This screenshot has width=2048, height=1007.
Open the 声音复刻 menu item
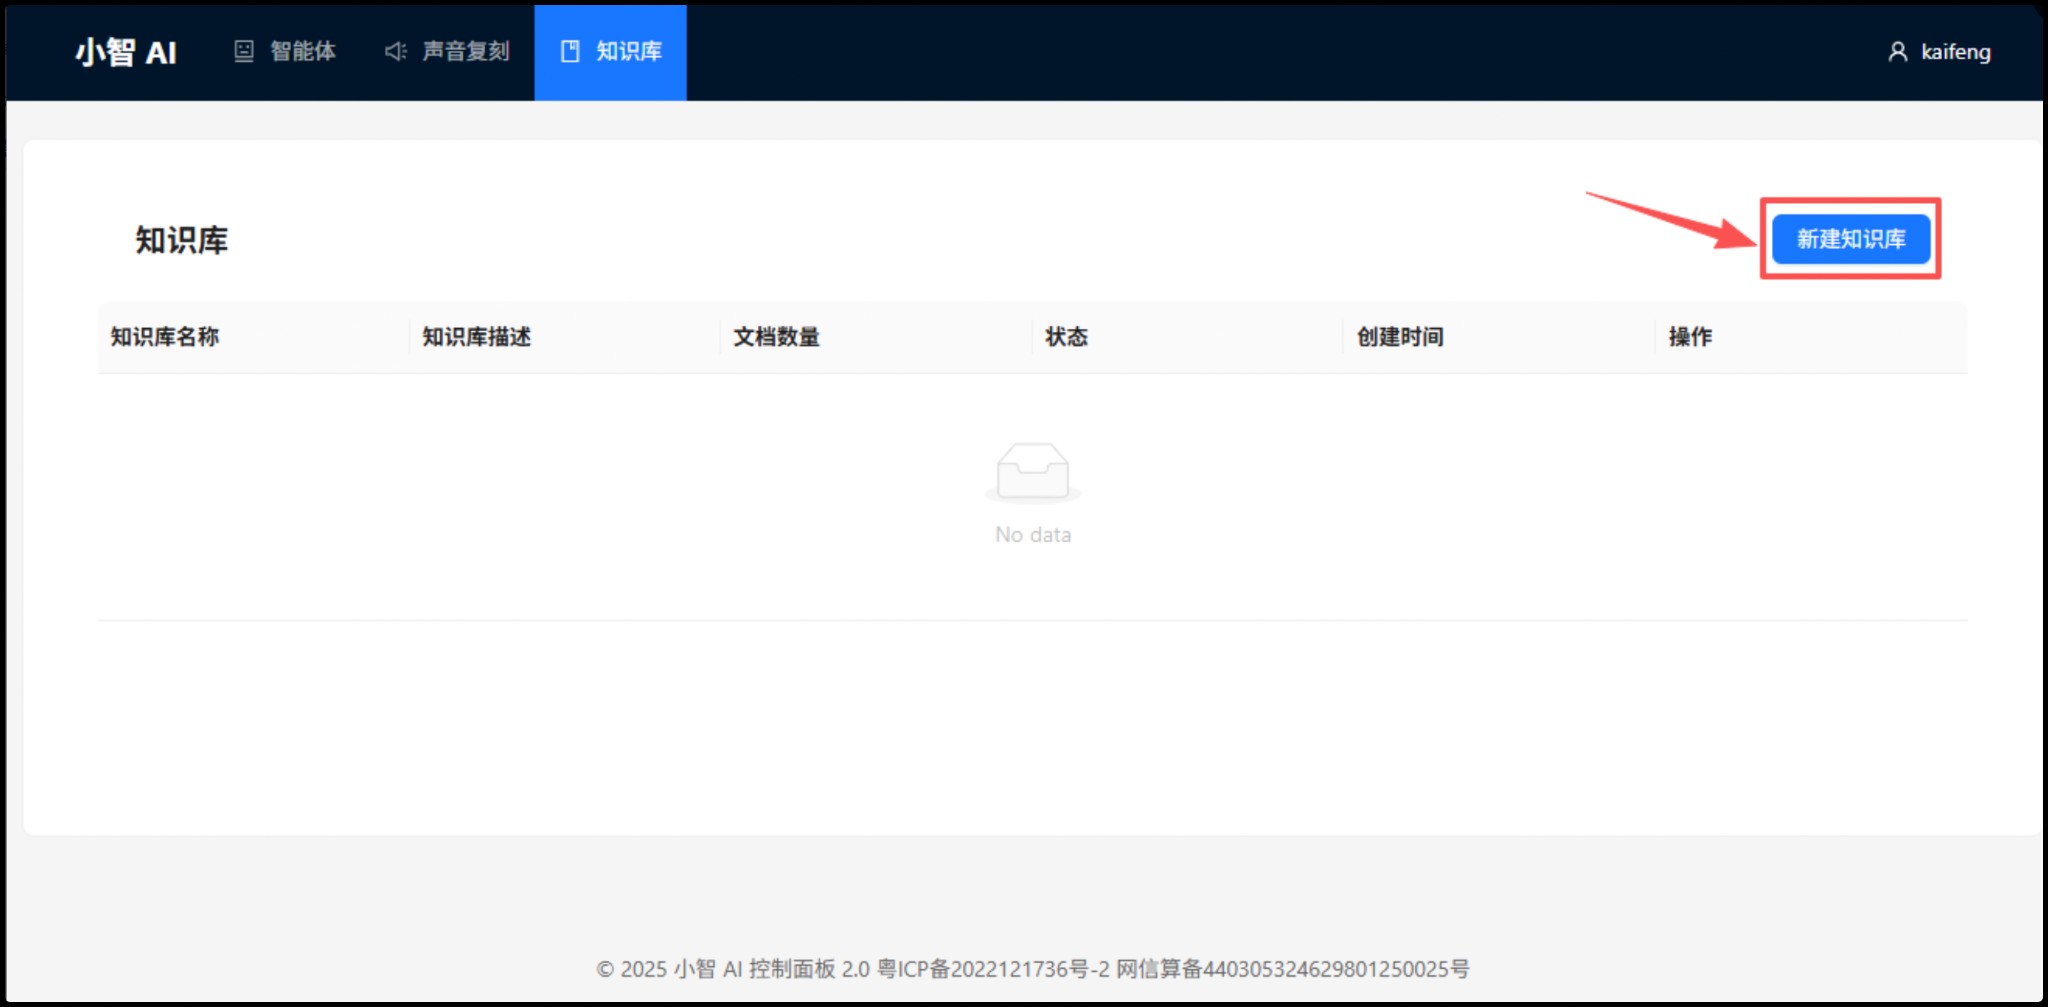447,51
